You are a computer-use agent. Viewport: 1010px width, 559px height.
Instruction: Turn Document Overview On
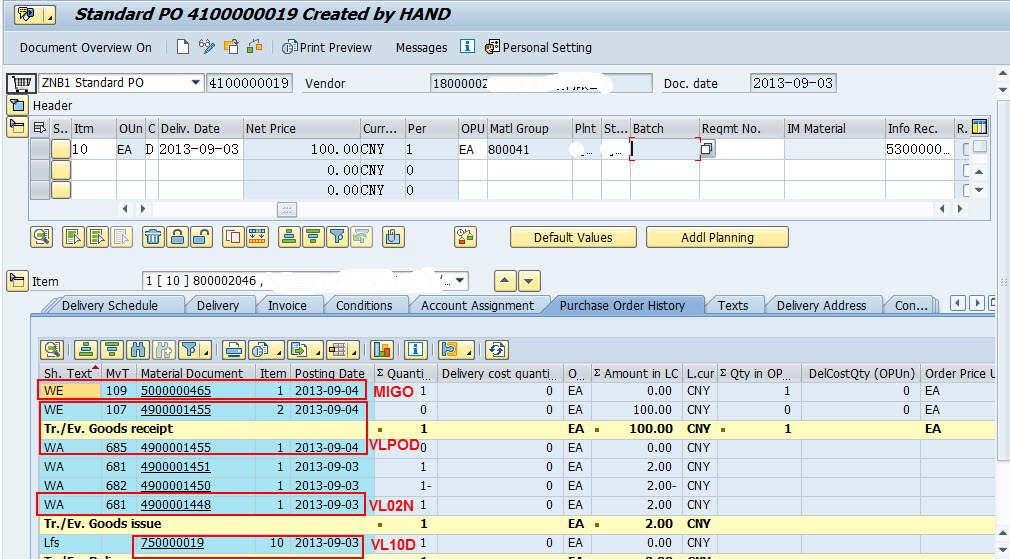pyautogui.click(x=86, y=48)
